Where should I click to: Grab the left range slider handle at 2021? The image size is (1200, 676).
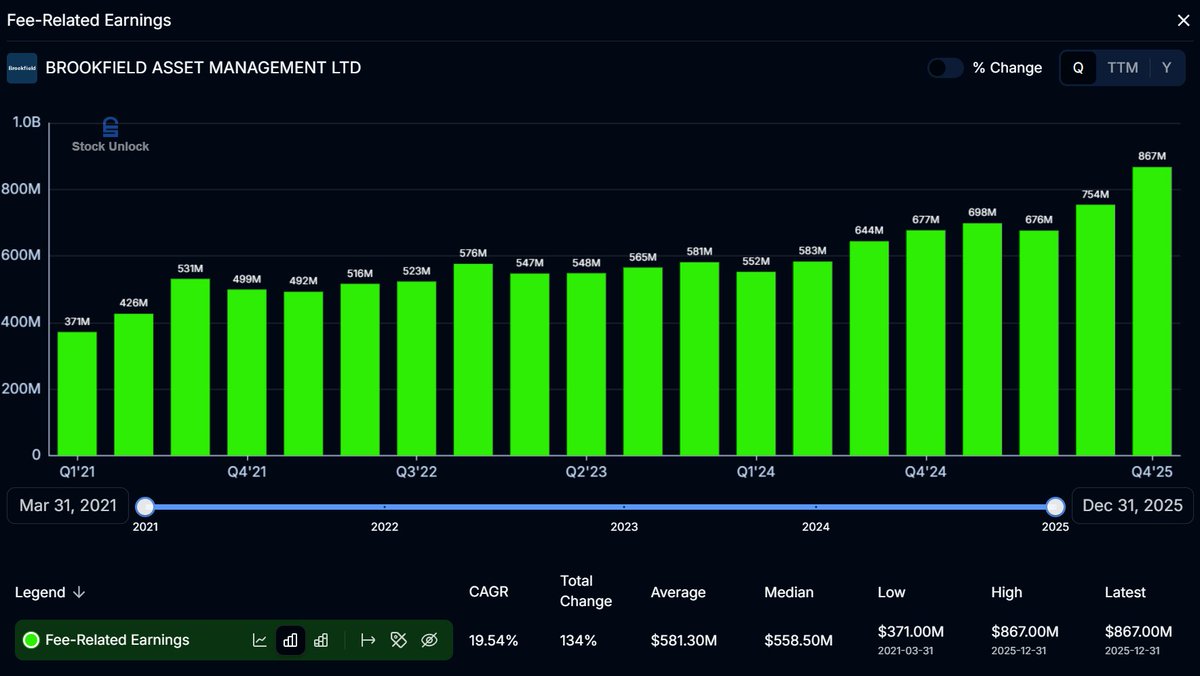tap(145, 506)
